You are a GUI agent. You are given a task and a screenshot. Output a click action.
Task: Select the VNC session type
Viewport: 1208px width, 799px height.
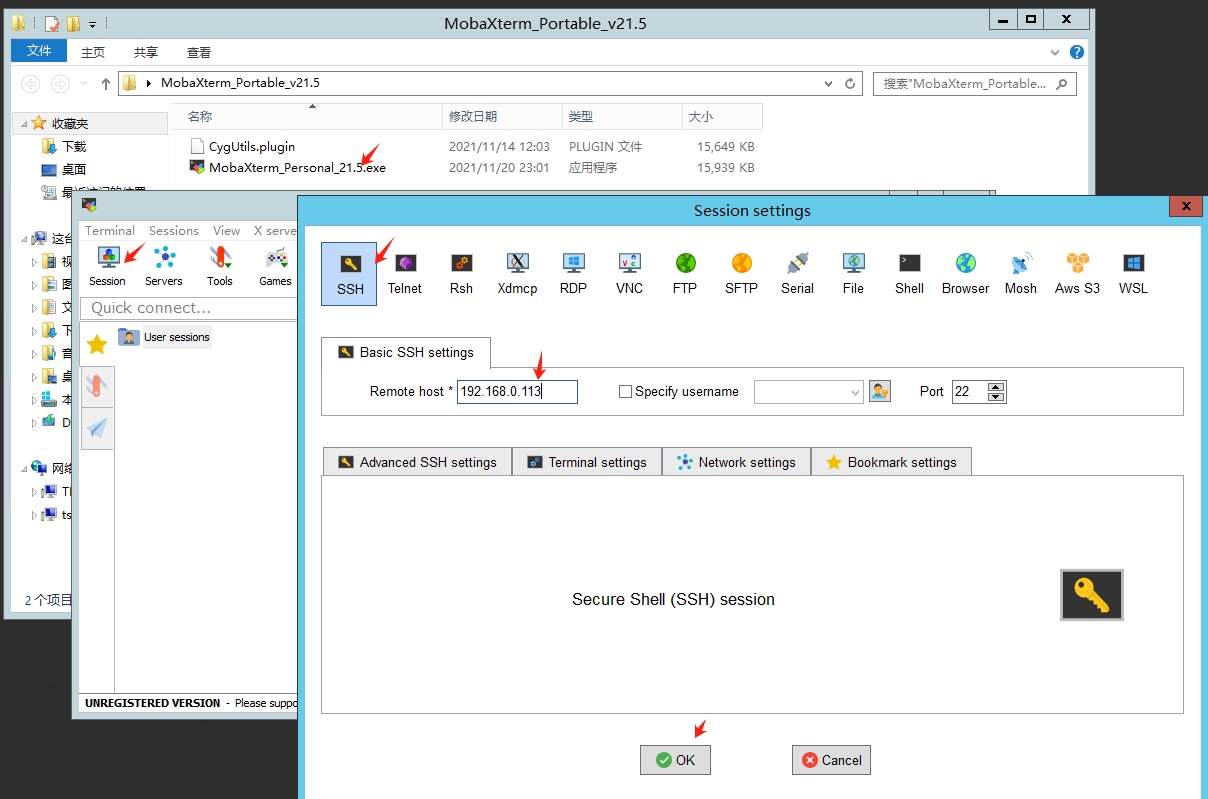[629, 274]
